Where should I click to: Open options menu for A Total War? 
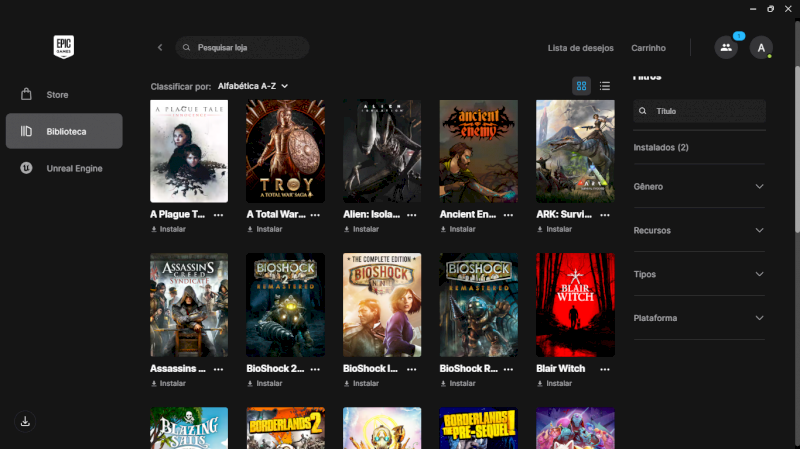click(x=315, y=215)
